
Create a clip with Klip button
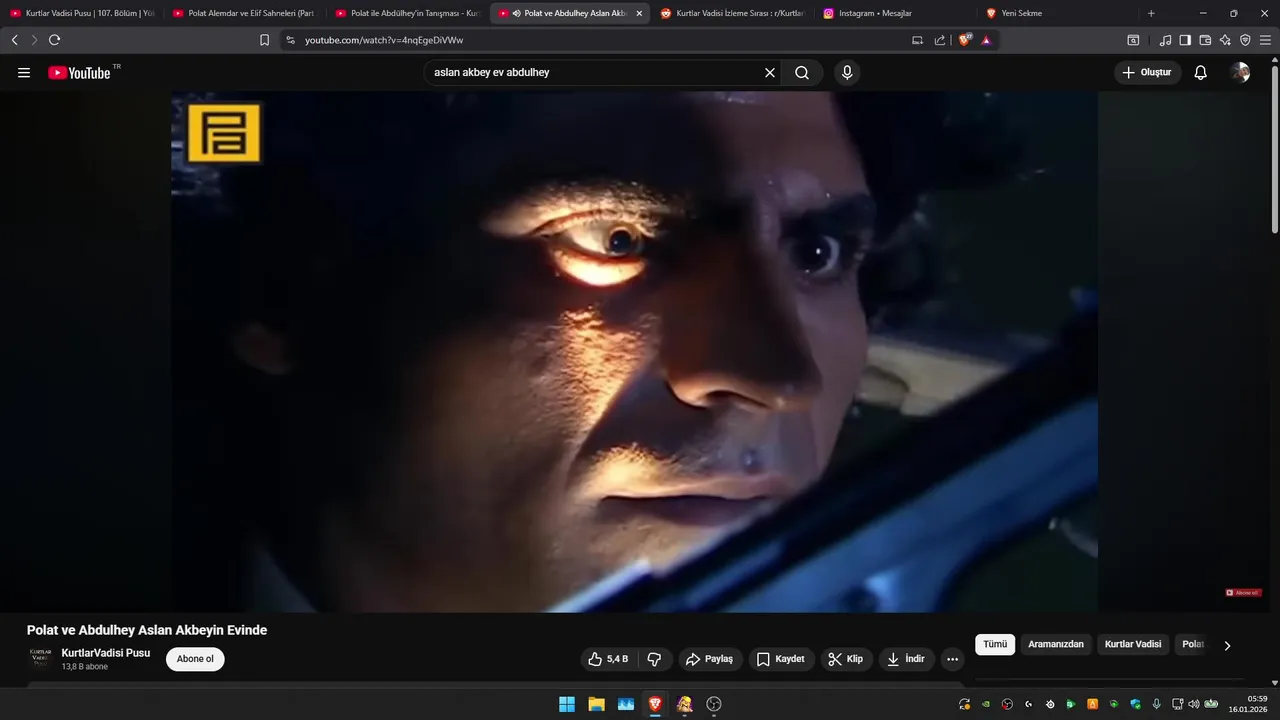pyautogui.click(x=845, y=659)
